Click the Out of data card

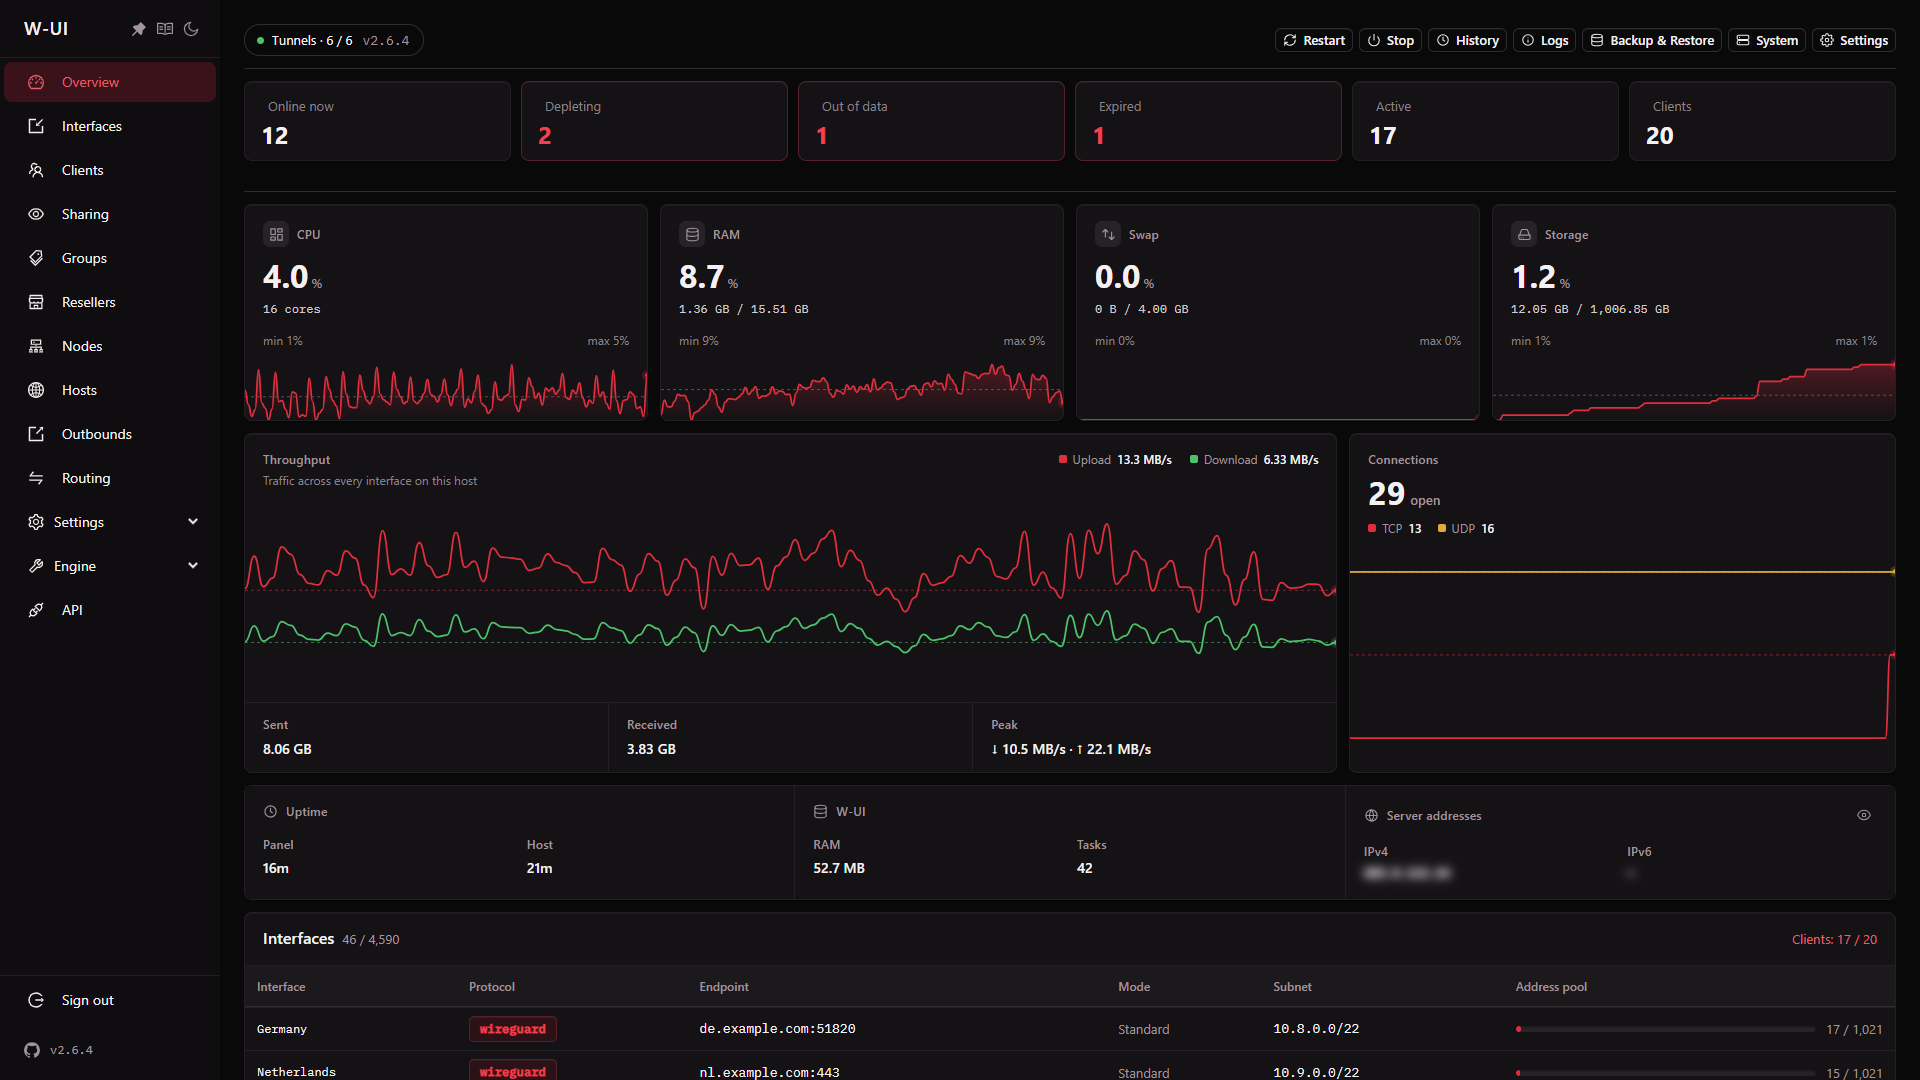[x=931, y=121]
